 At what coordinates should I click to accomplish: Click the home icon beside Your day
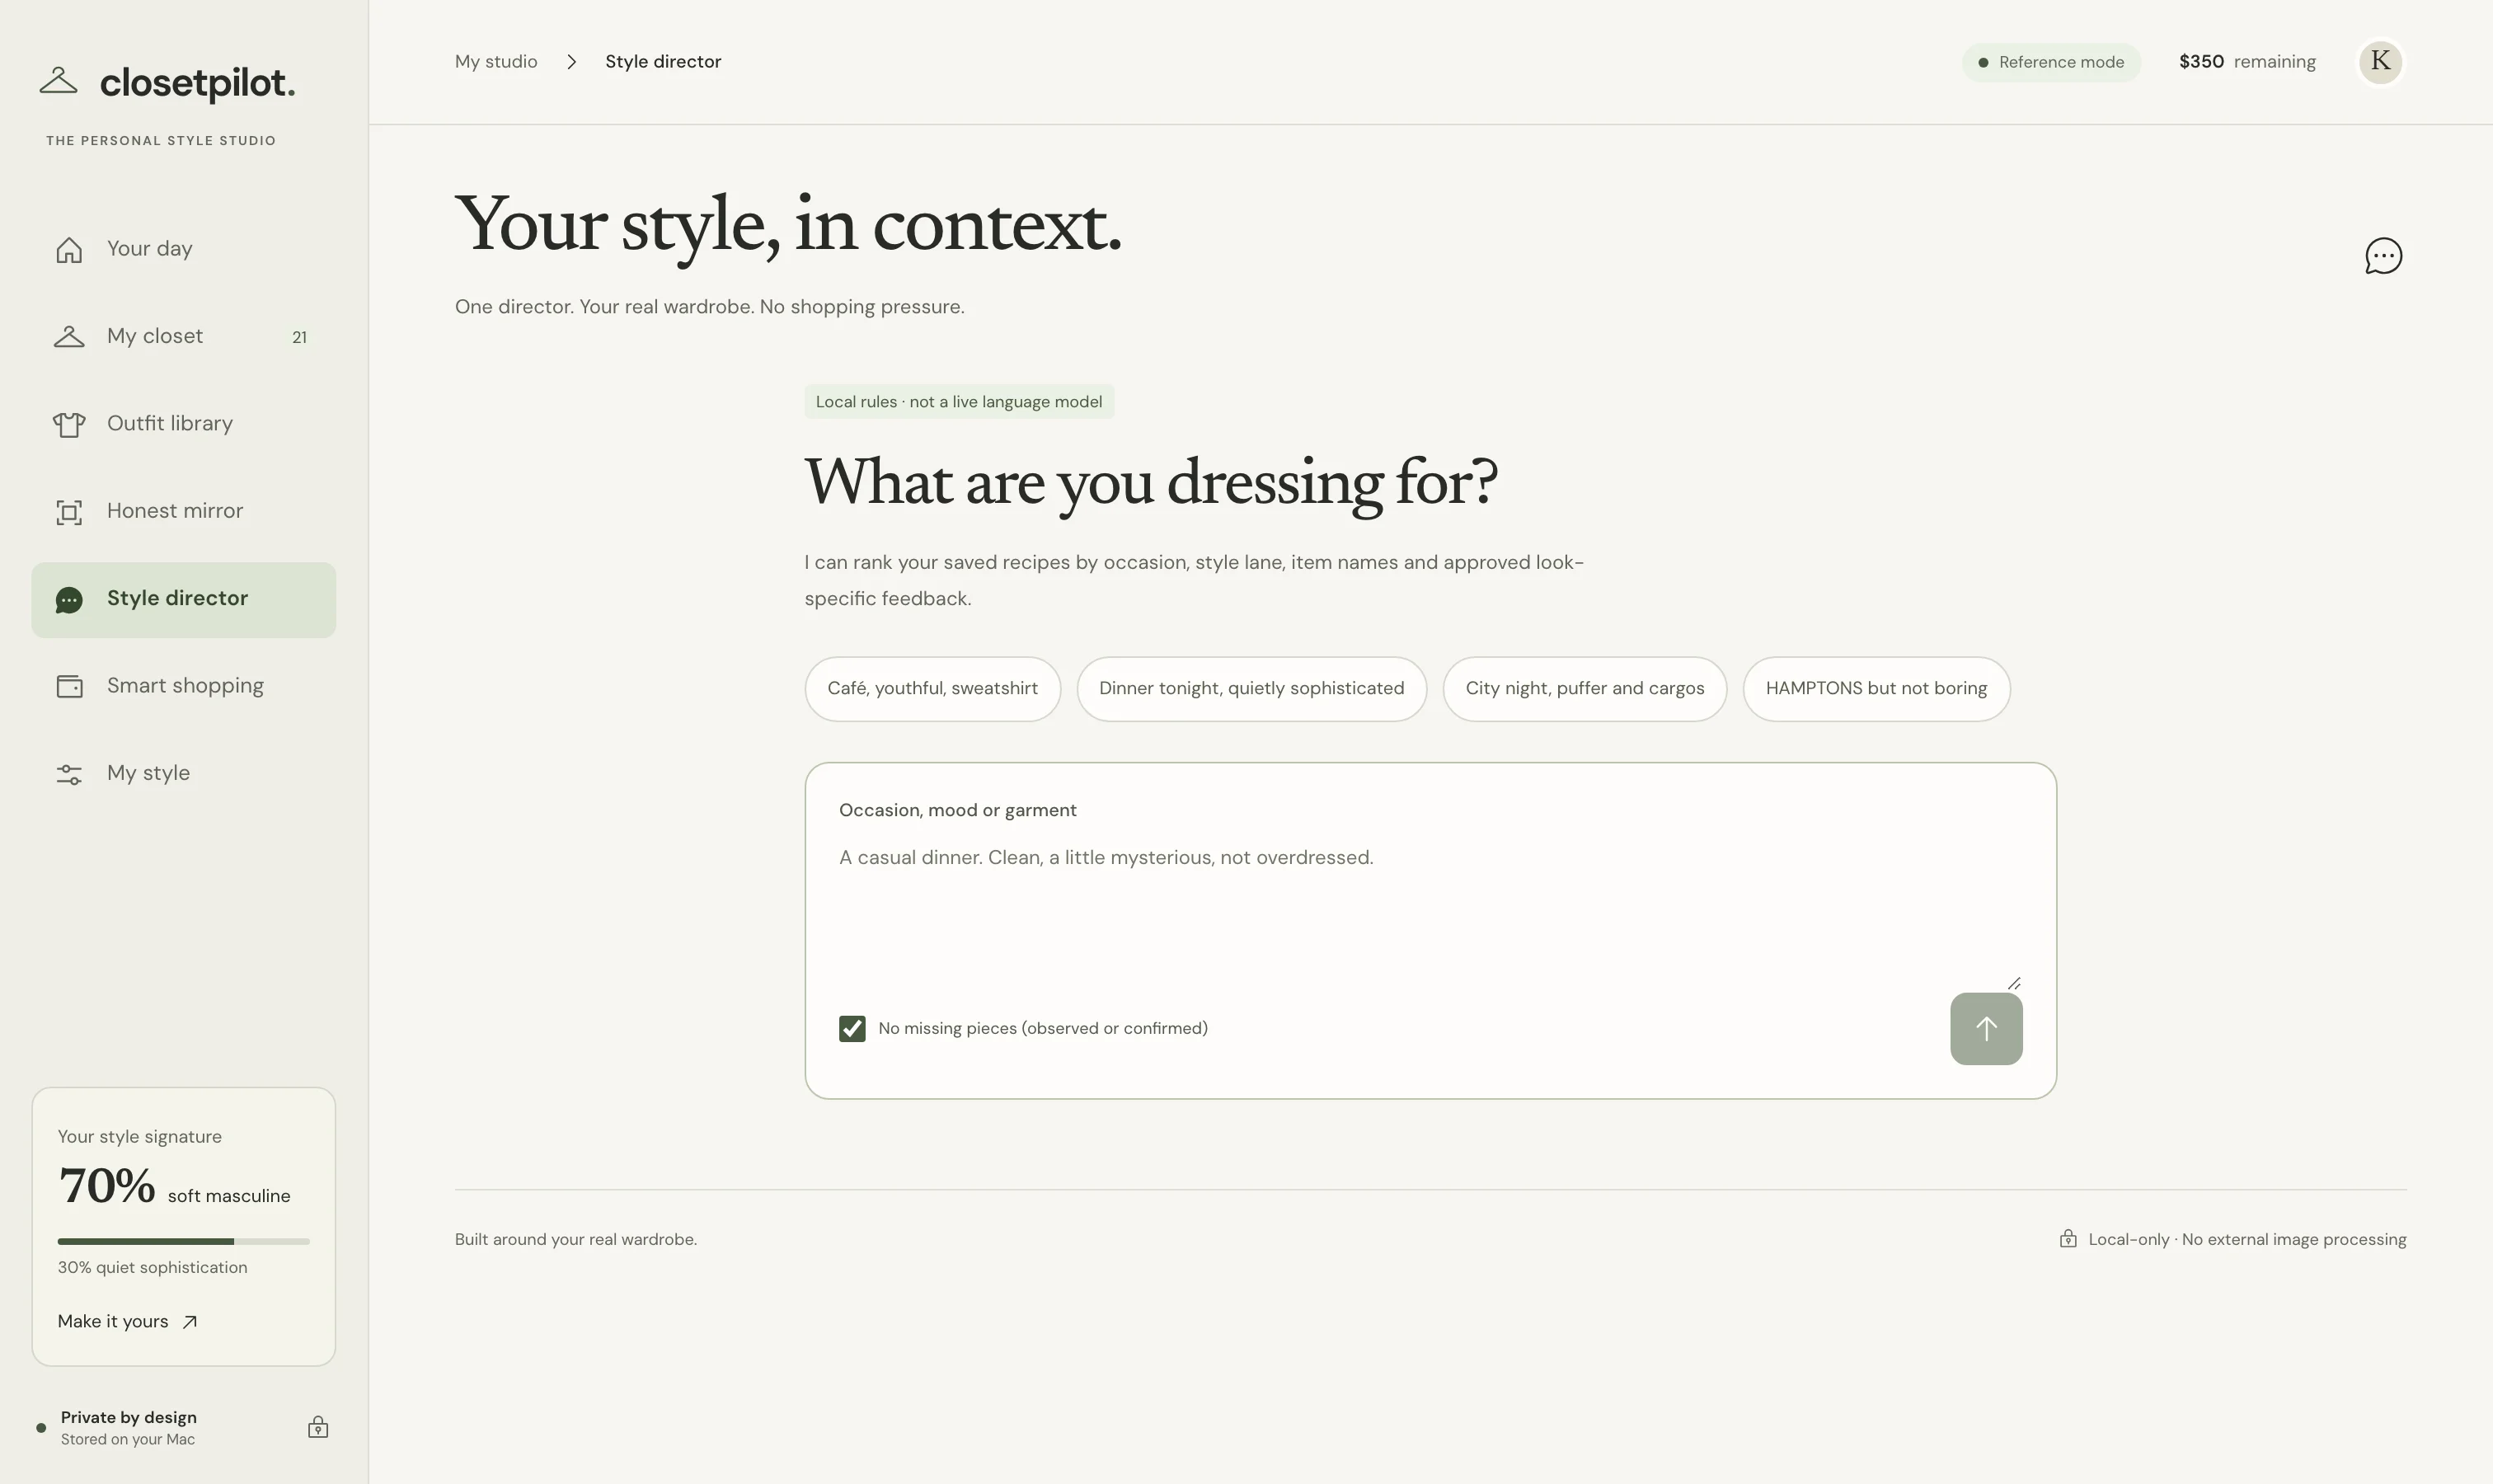pos(69,249)
